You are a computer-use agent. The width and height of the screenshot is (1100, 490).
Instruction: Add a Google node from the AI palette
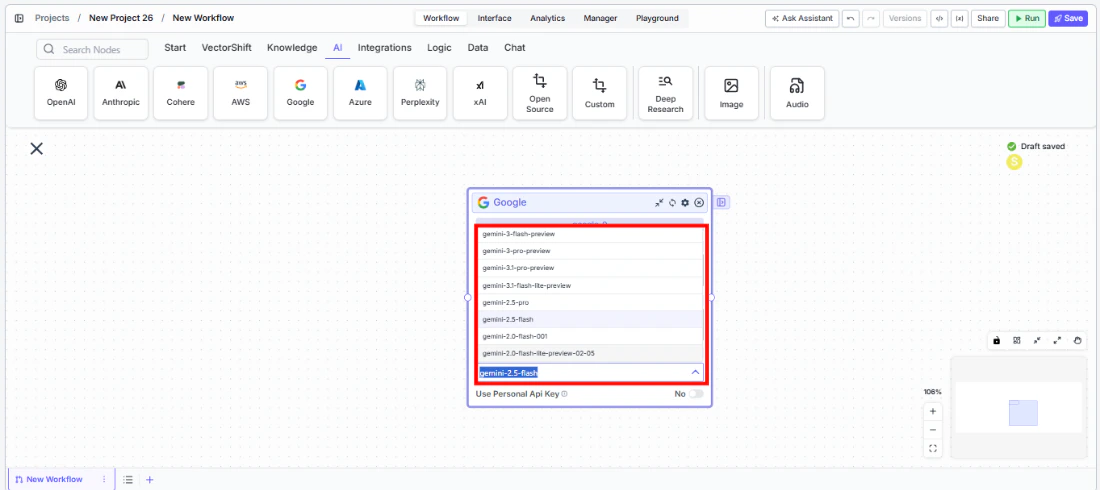point(300,93)
